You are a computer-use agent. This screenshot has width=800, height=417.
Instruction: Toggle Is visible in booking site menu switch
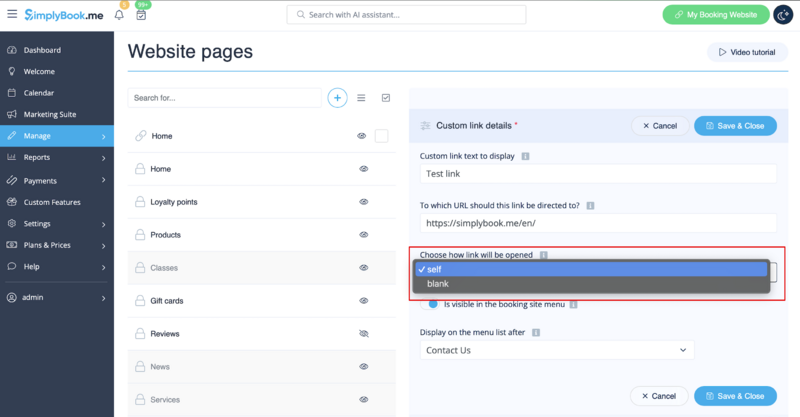click(x=430, y=304)
